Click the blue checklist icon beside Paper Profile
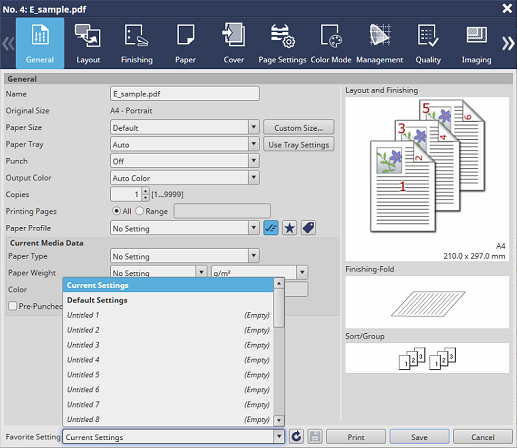517x448 pixels. click(271, 228)
